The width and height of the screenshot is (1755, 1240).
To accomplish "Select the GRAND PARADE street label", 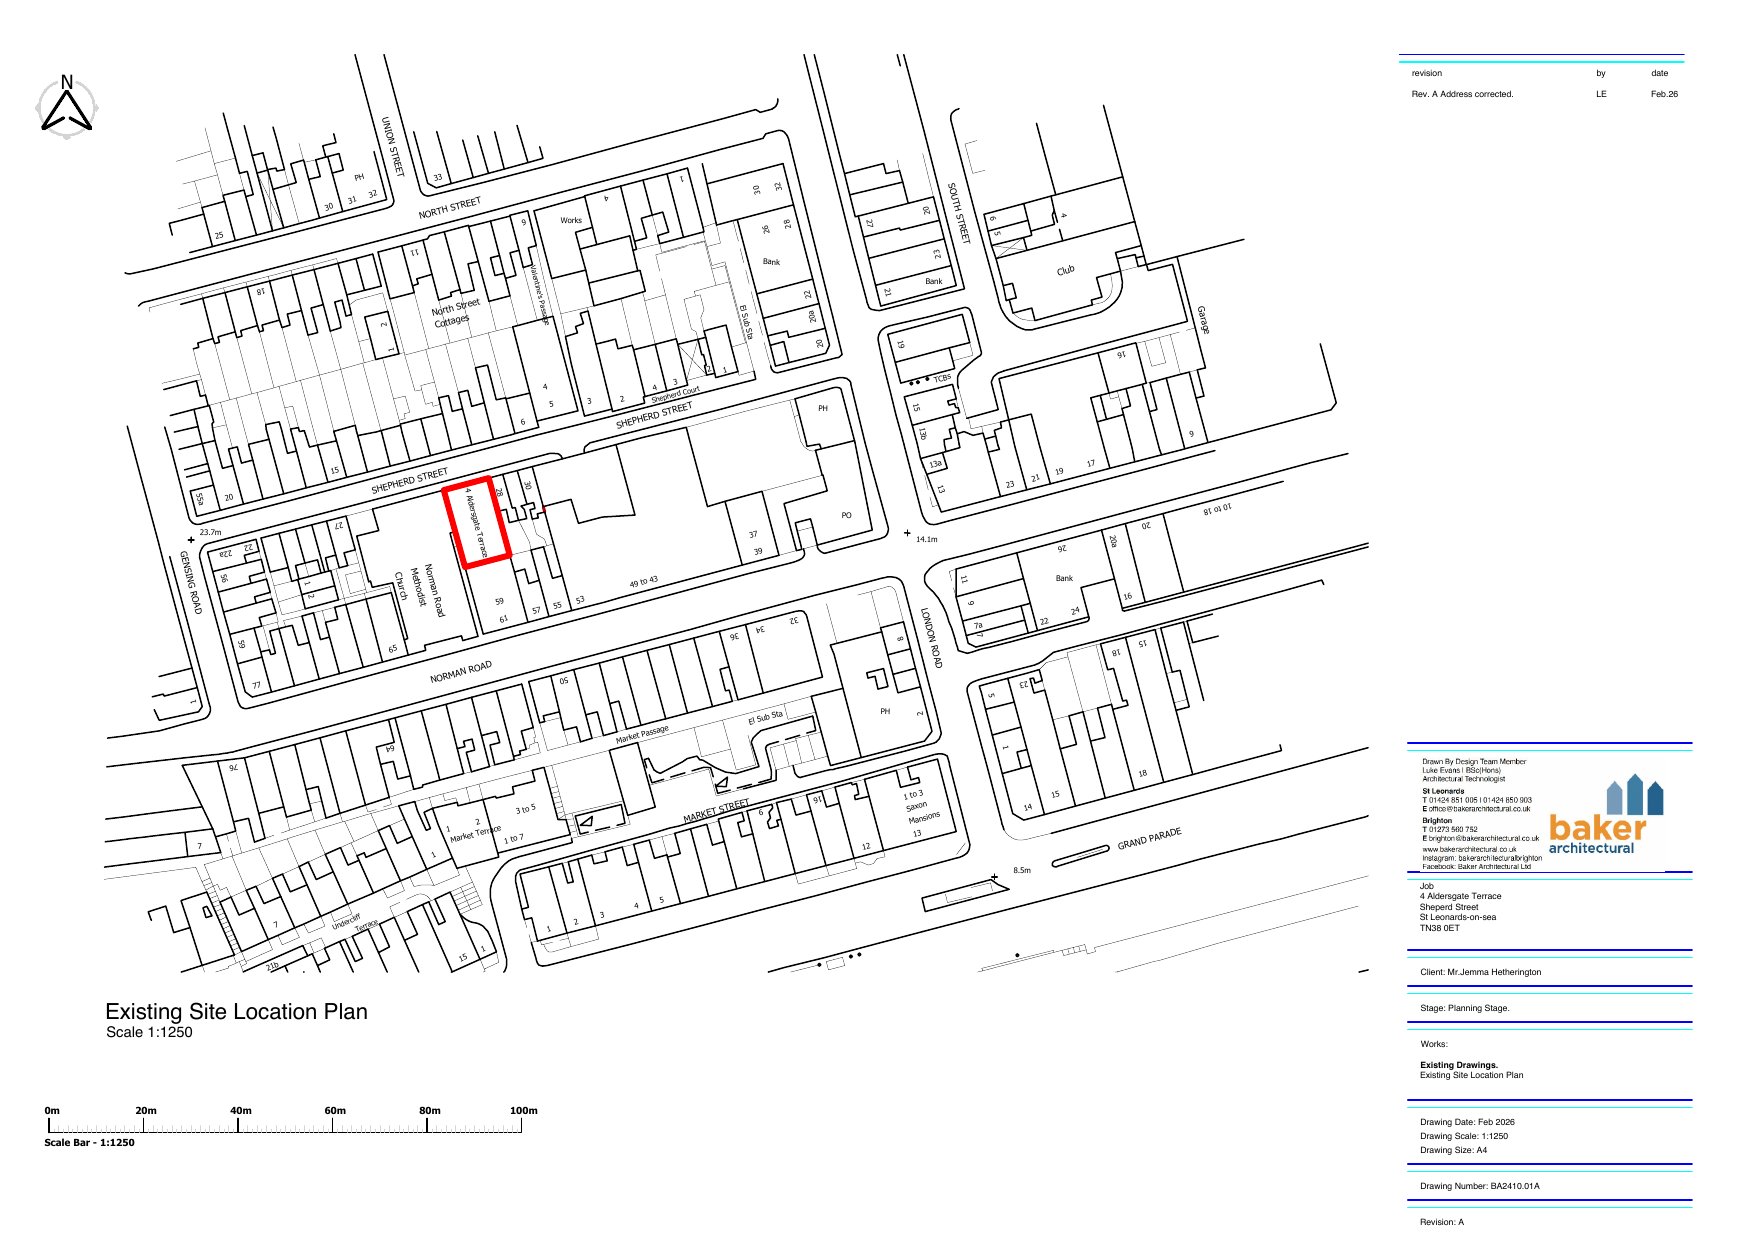I will tap(1149, 839).
